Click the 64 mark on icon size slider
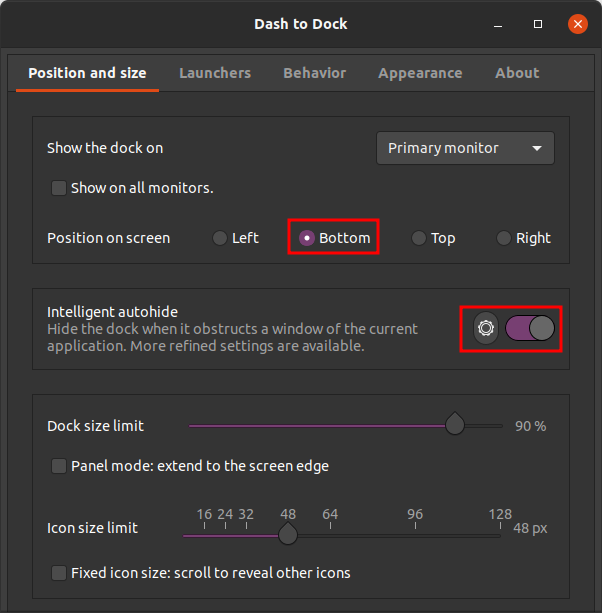602x613 pixels. pyautogui.click(x=330, y=514)
